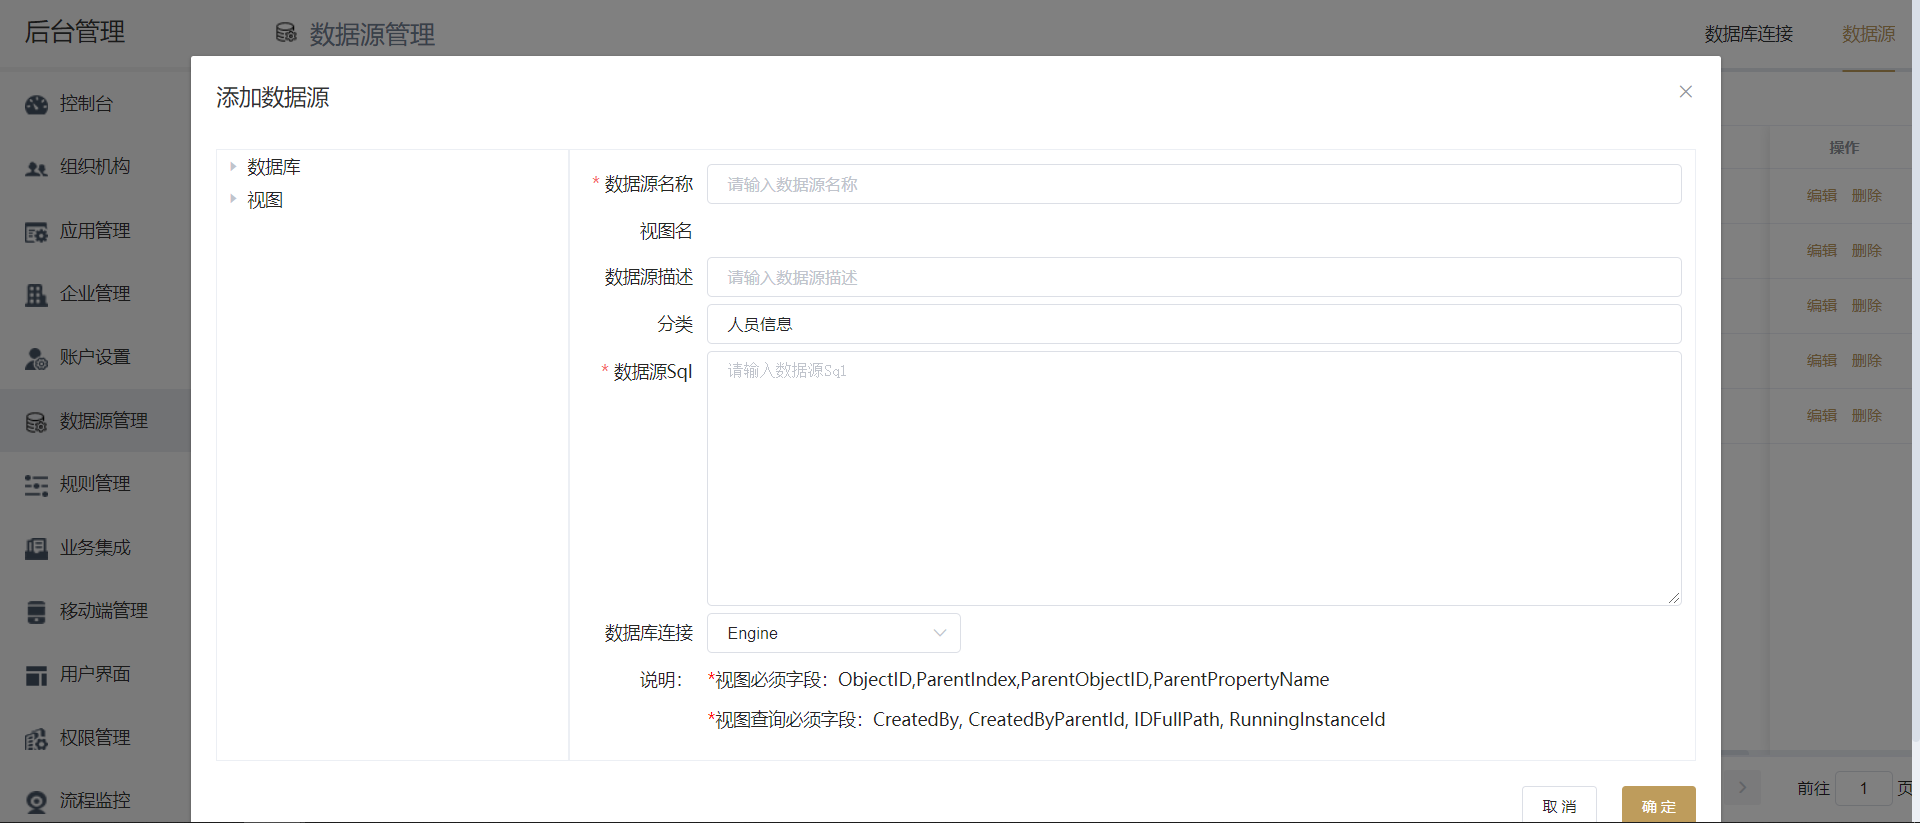The height and width of the screenshot is (823, 1920).
Task: Click 编辑 link in last table row
Action: tap(1822, 416)
